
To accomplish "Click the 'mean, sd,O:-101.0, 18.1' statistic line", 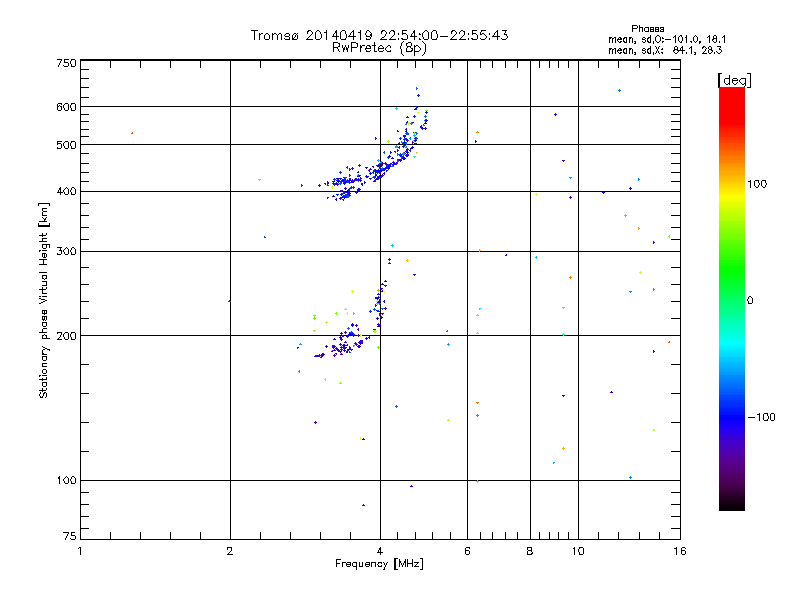I will [x=667, y=39].
